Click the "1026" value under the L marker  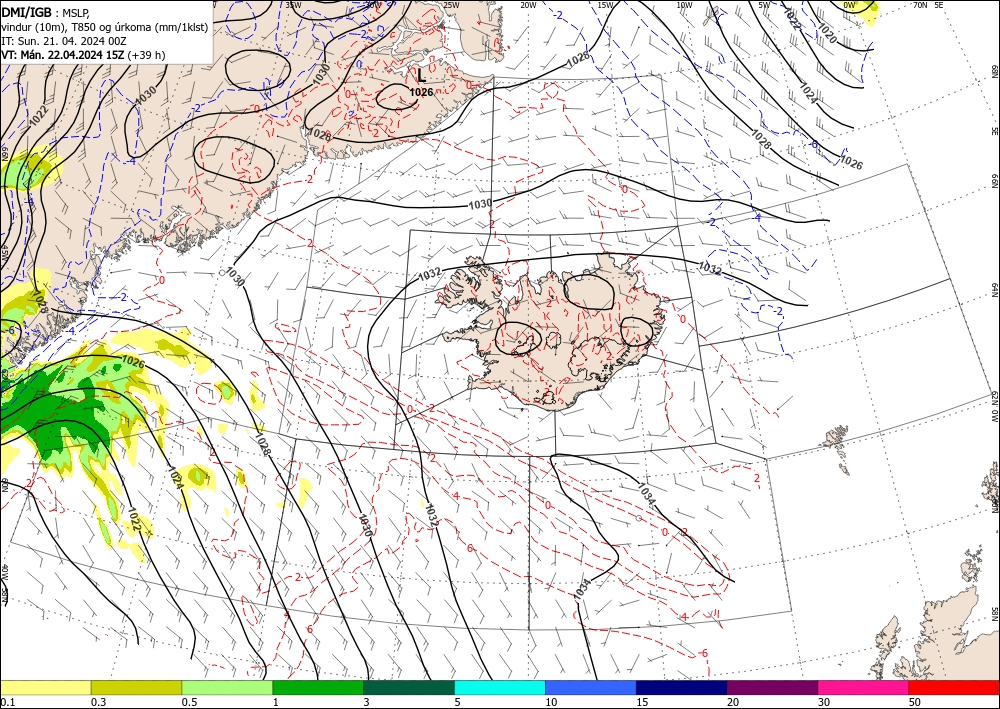(422, 92)
